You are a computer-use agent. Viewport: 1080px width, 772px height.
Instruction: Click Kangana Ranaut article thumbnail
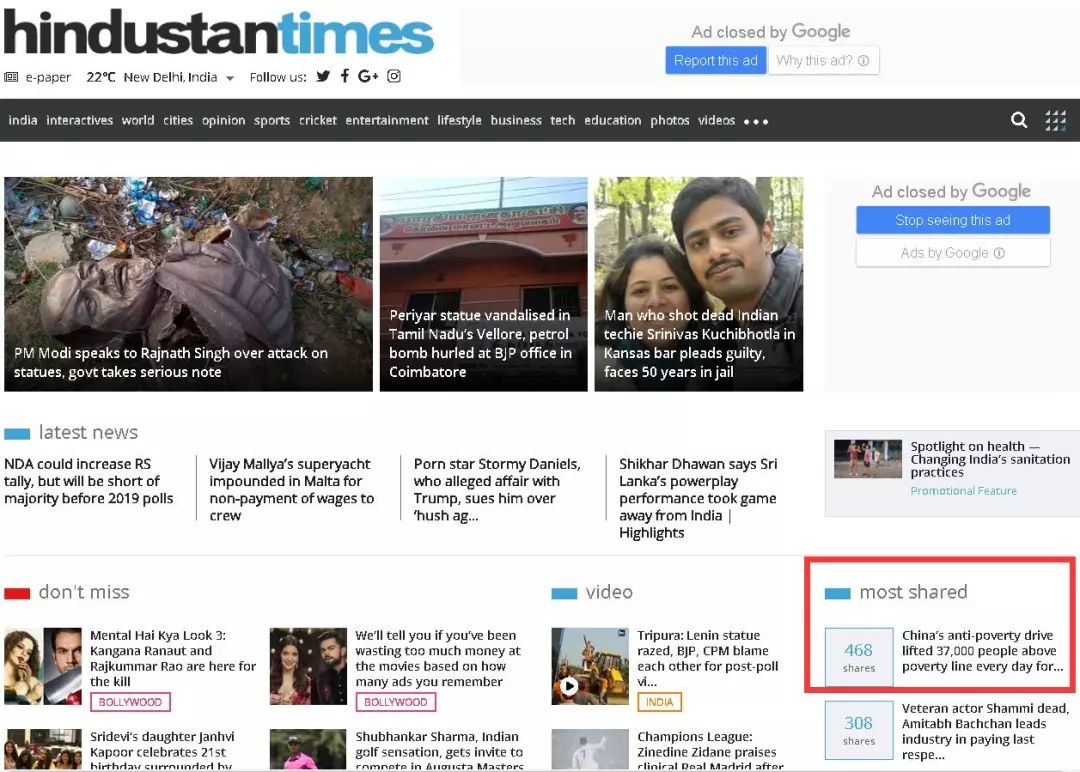(43, 666)
